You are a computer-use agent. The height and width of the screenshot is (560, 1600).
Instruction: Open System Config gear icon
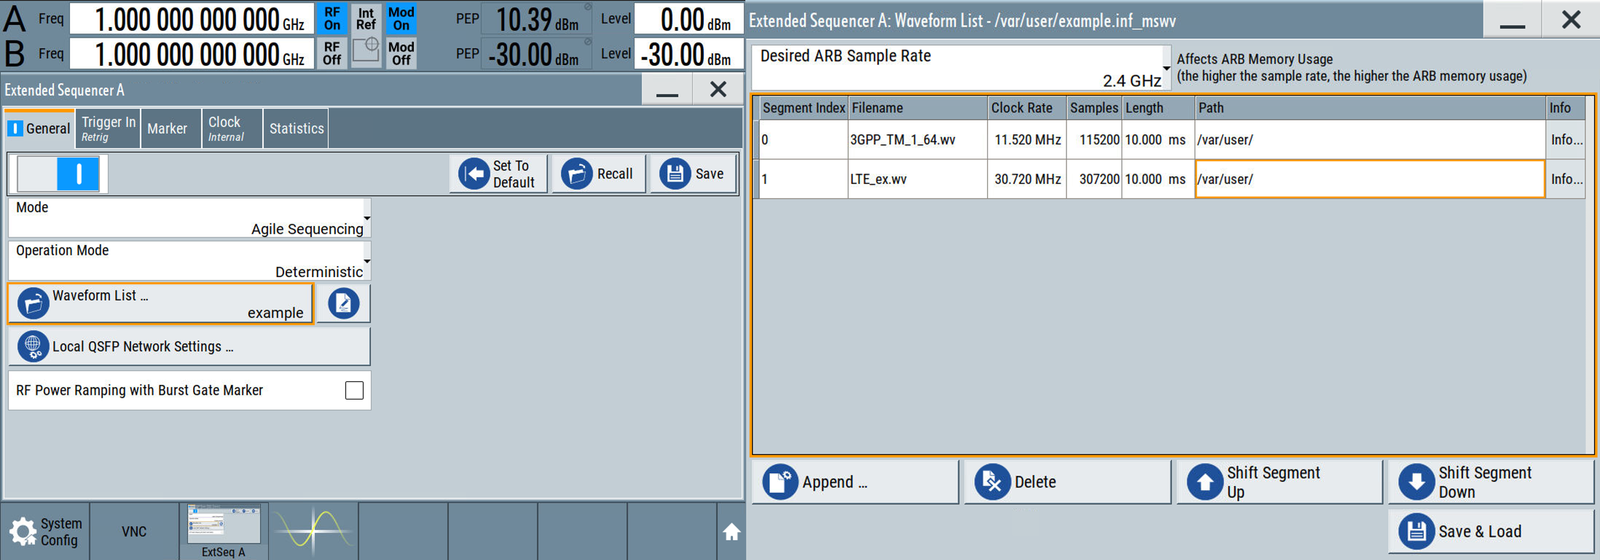point(23,531)
